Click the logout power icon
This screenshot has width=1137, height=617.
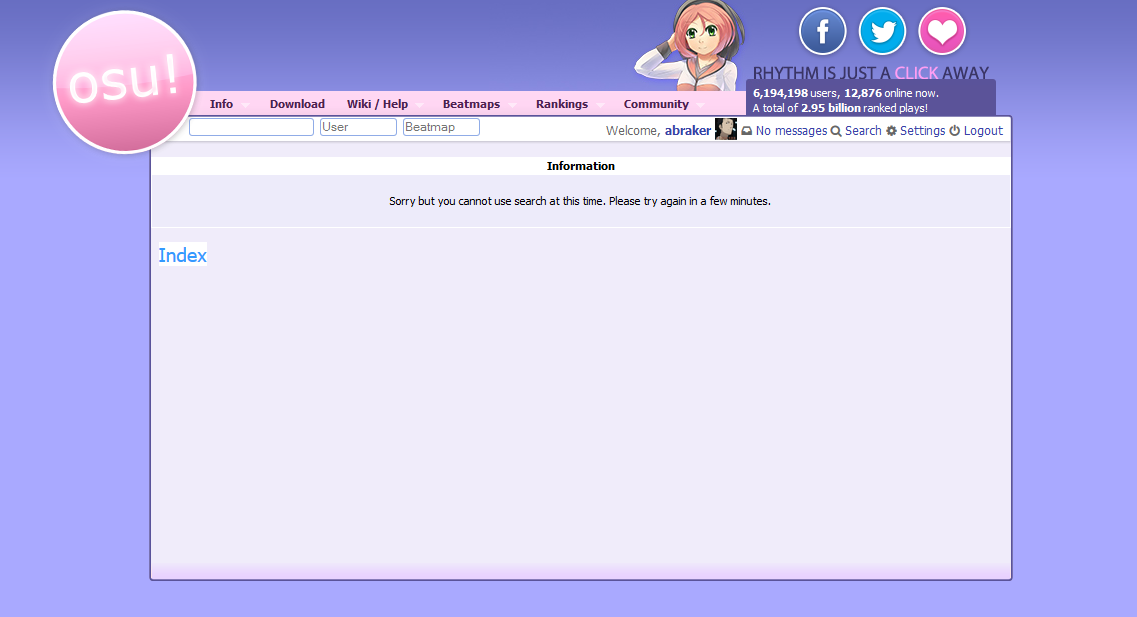point(954,131)
